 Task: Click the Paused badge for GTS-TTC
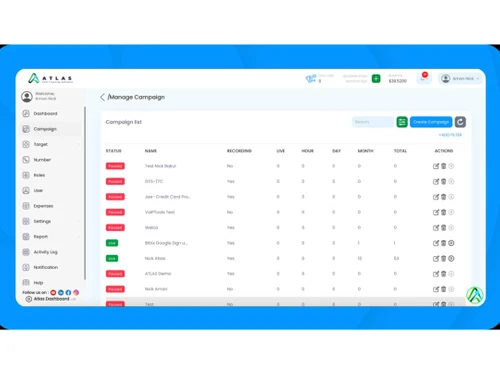click(x=115, y=181)
